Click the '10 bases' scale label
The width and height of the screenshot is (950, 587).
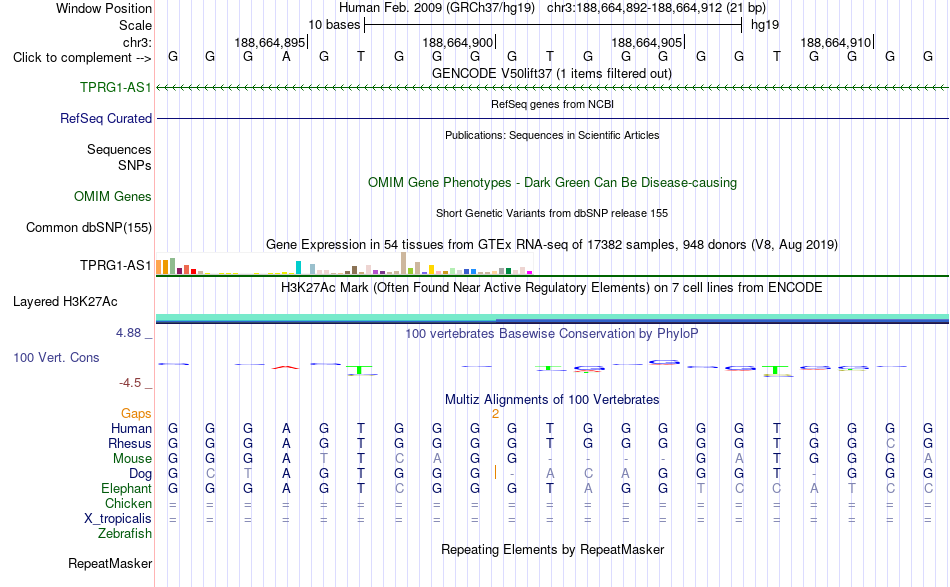[334, 25]
